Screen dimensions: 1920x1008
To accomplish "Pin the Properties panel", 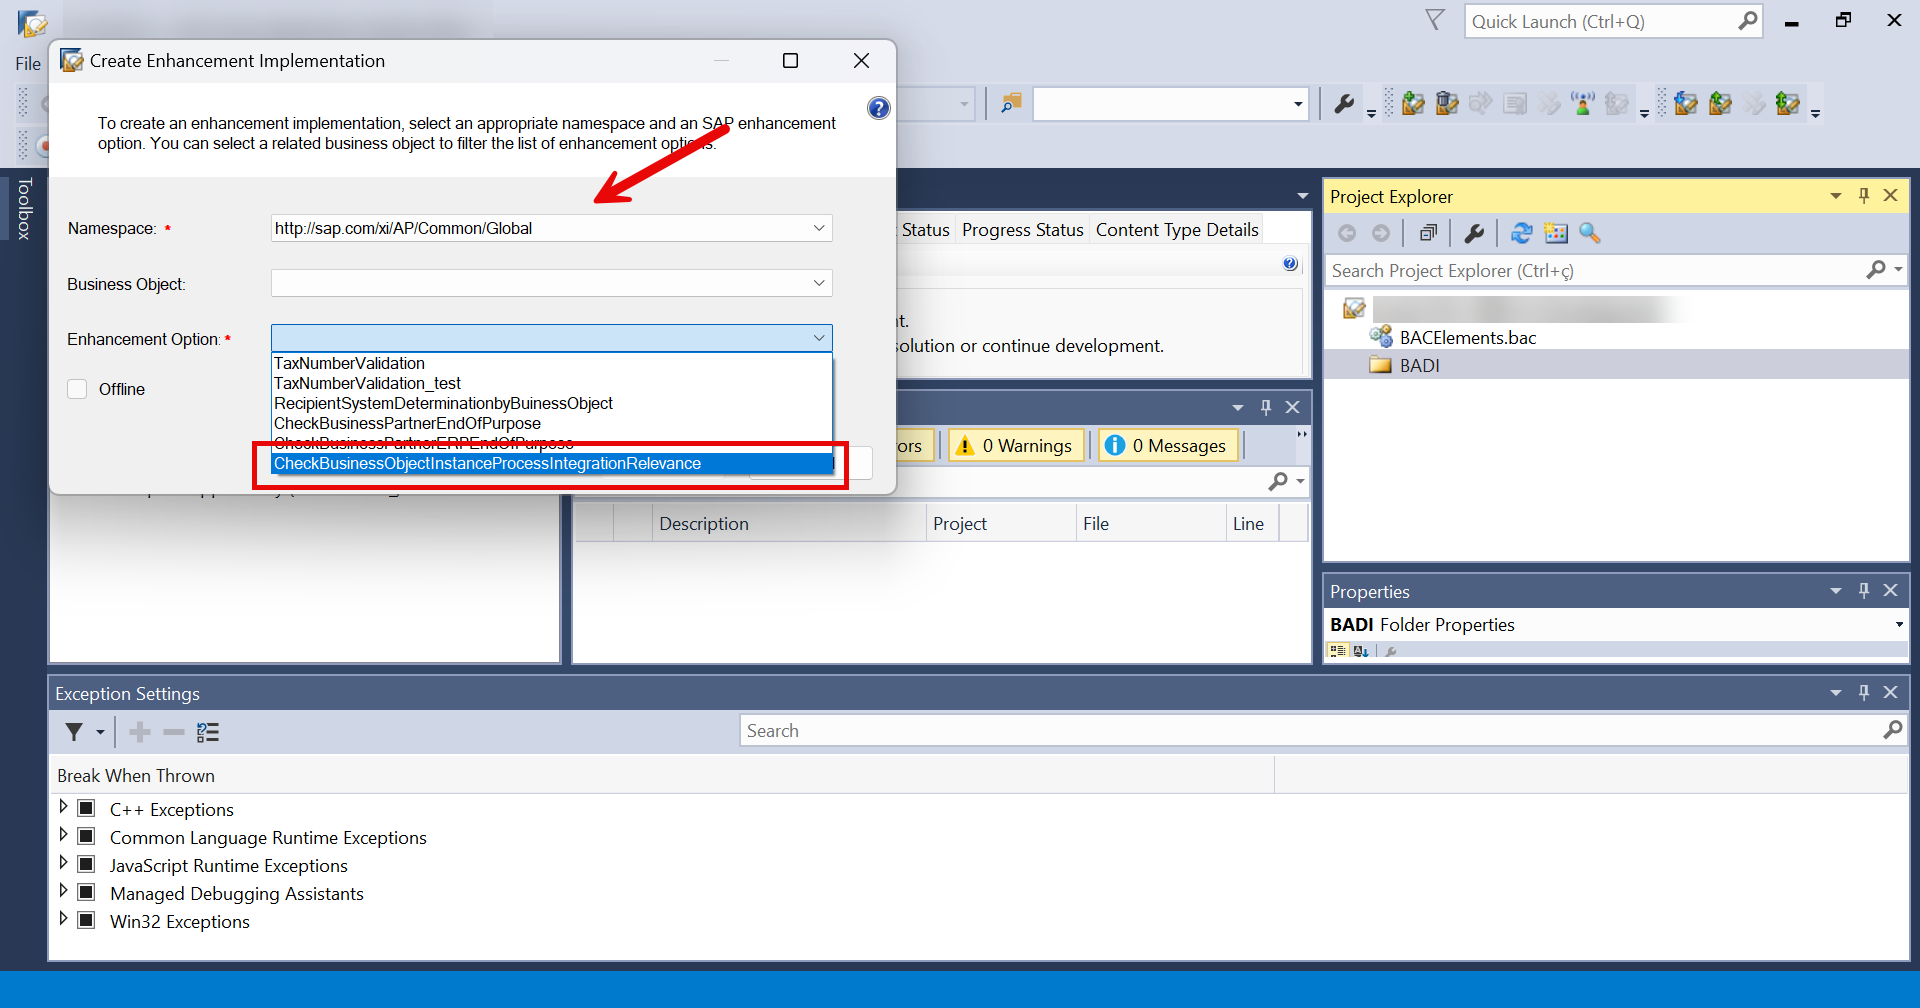I will 1864,591.
